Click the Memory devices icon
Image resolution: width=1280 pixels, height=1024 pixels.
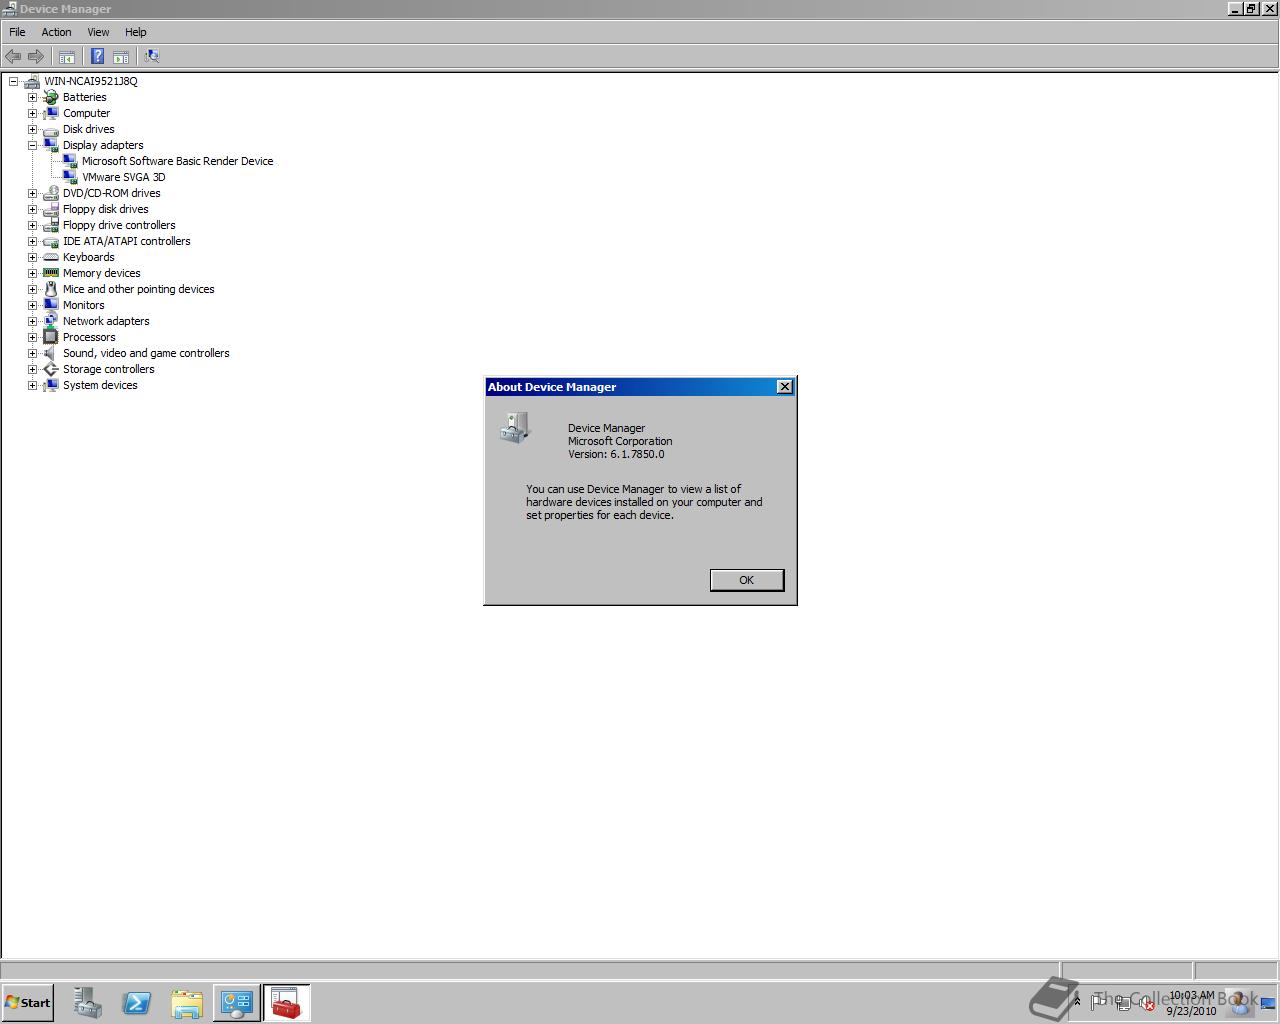[x=51, y=273]
